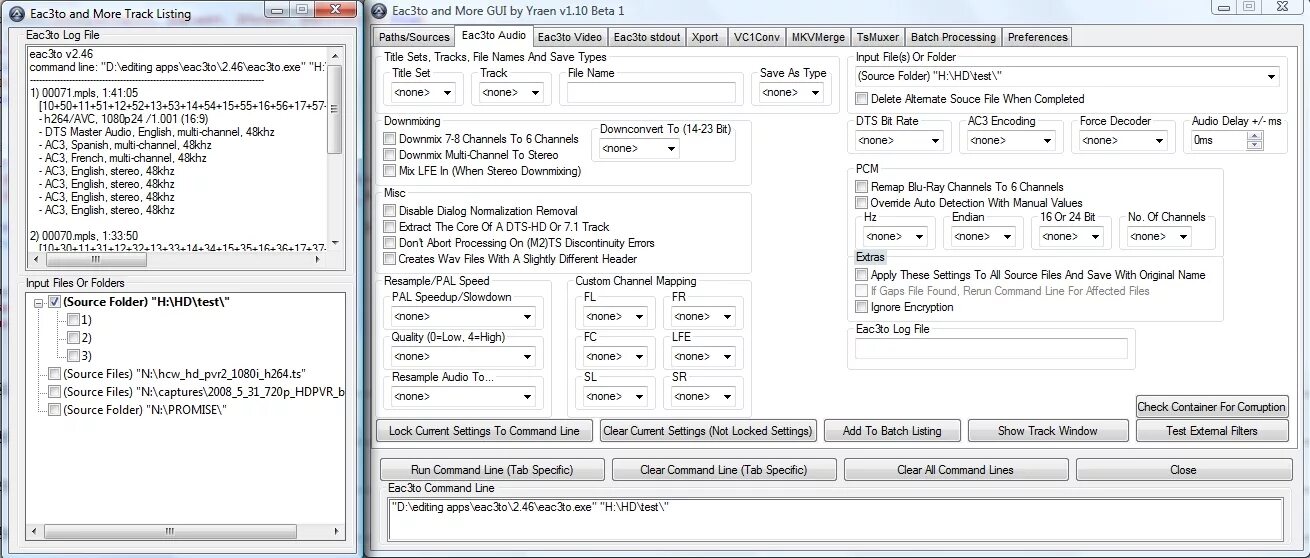Go to the VC1Conv tab
Viewport: 1310px width, 558px height.
click(x=756, y=37)
